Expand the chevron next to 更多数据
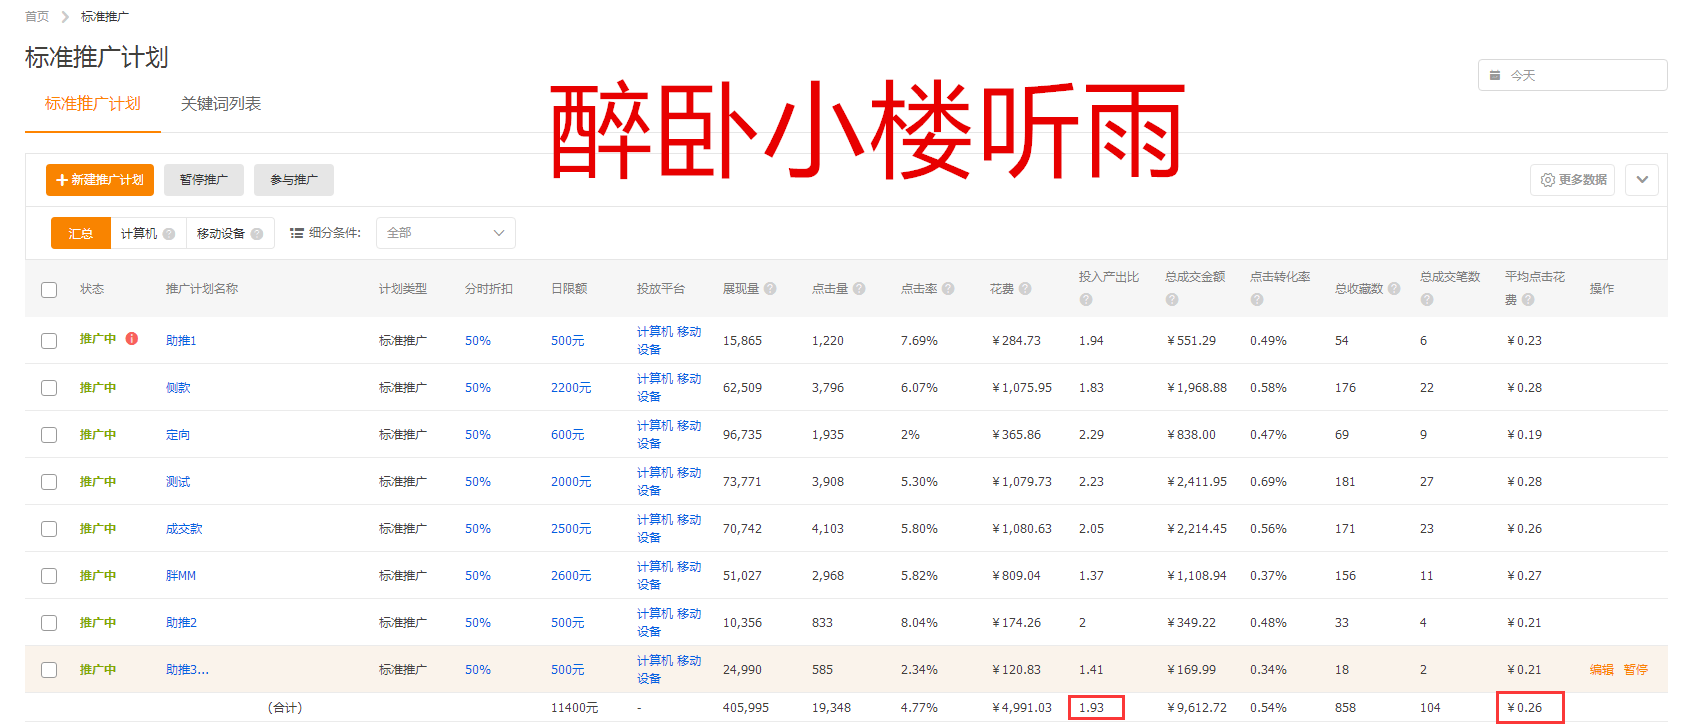Viewport: 1682px width, 724px height. [x=1642, y=180]
